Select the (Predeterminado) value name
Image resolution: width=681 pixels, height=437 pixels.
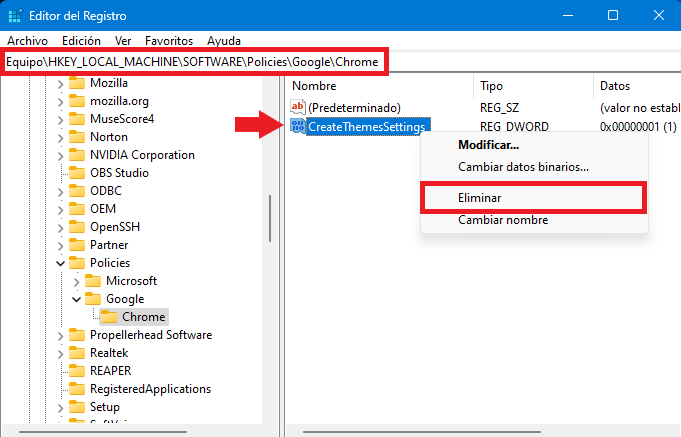(x=354, y=108)
